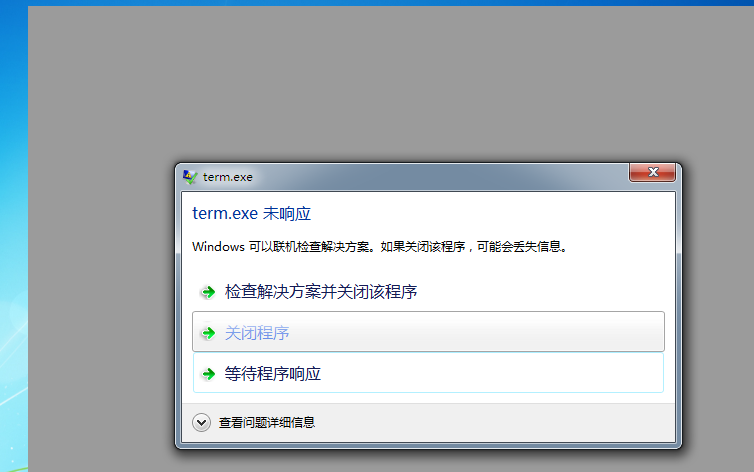Click the heading term.exe 未响应
754x472 pixels.
pos(251,213)
